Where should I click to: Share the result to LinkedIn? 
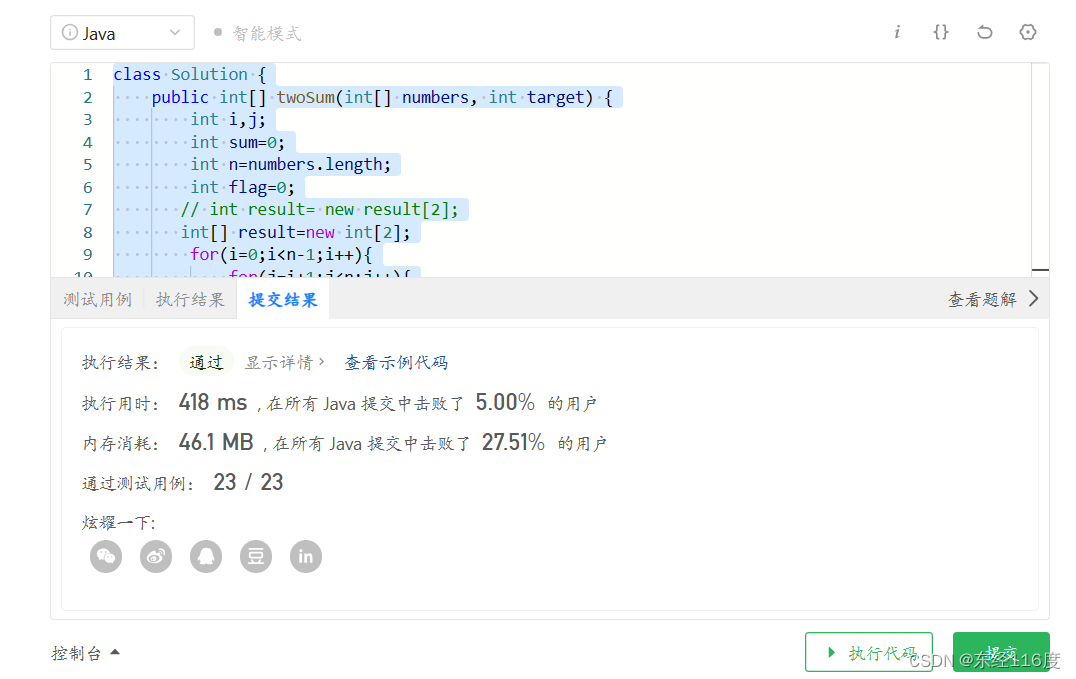coord(305,556)
